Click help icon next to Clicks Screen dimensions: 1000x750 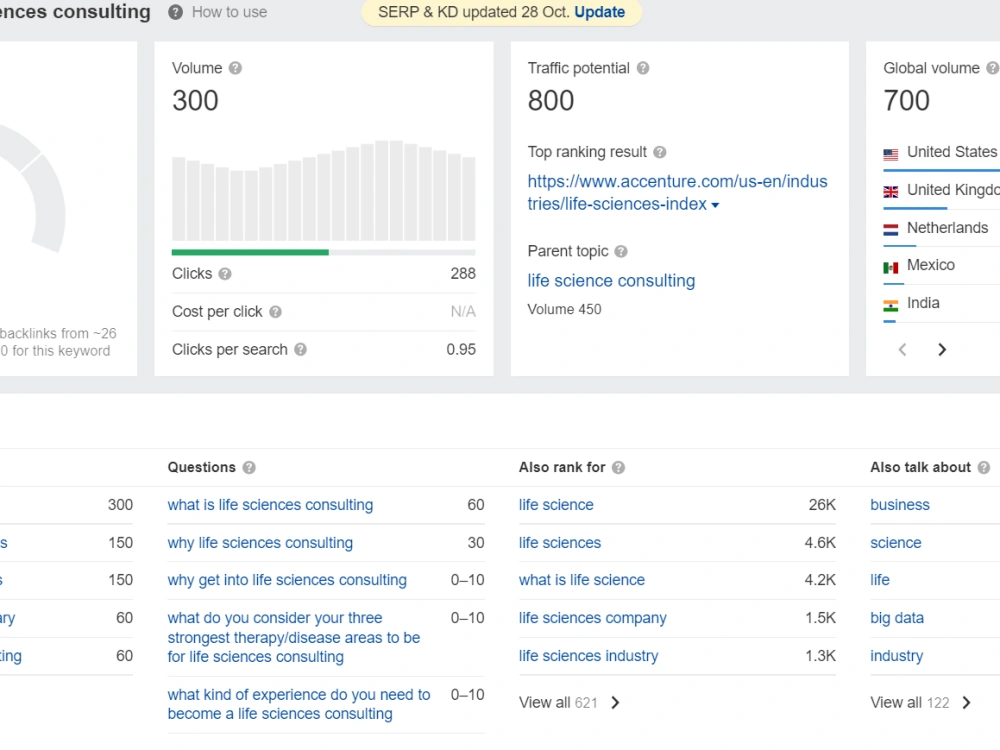pos(224,274)
